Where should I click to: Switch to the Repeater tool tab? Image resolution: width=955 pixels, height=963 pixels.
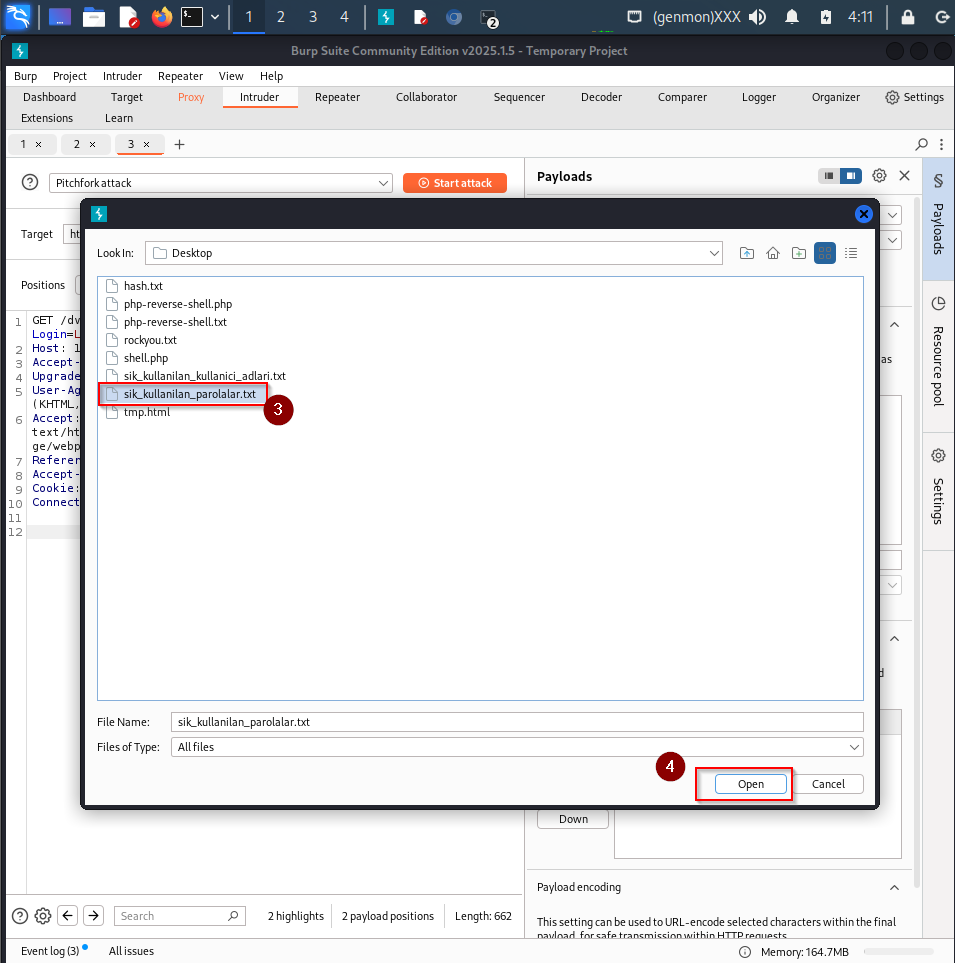coord(337,97)
